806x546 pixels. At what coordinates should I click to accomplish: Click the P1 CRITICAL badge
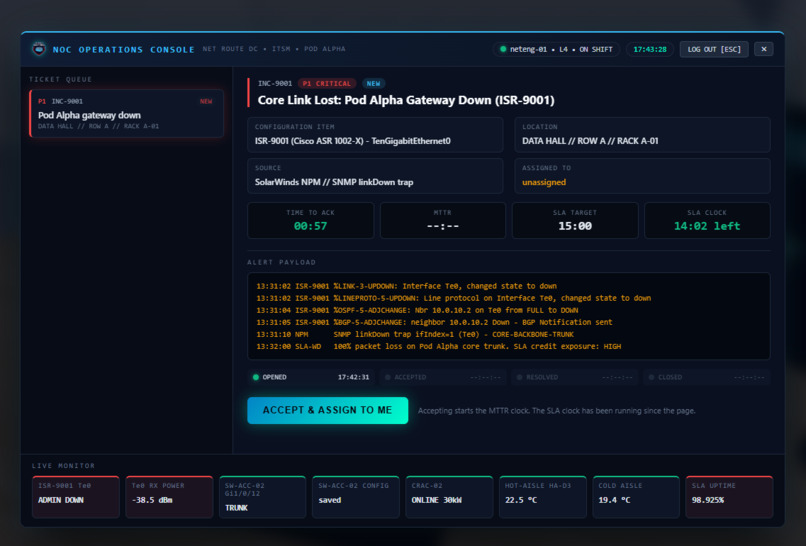click(326, 83)
